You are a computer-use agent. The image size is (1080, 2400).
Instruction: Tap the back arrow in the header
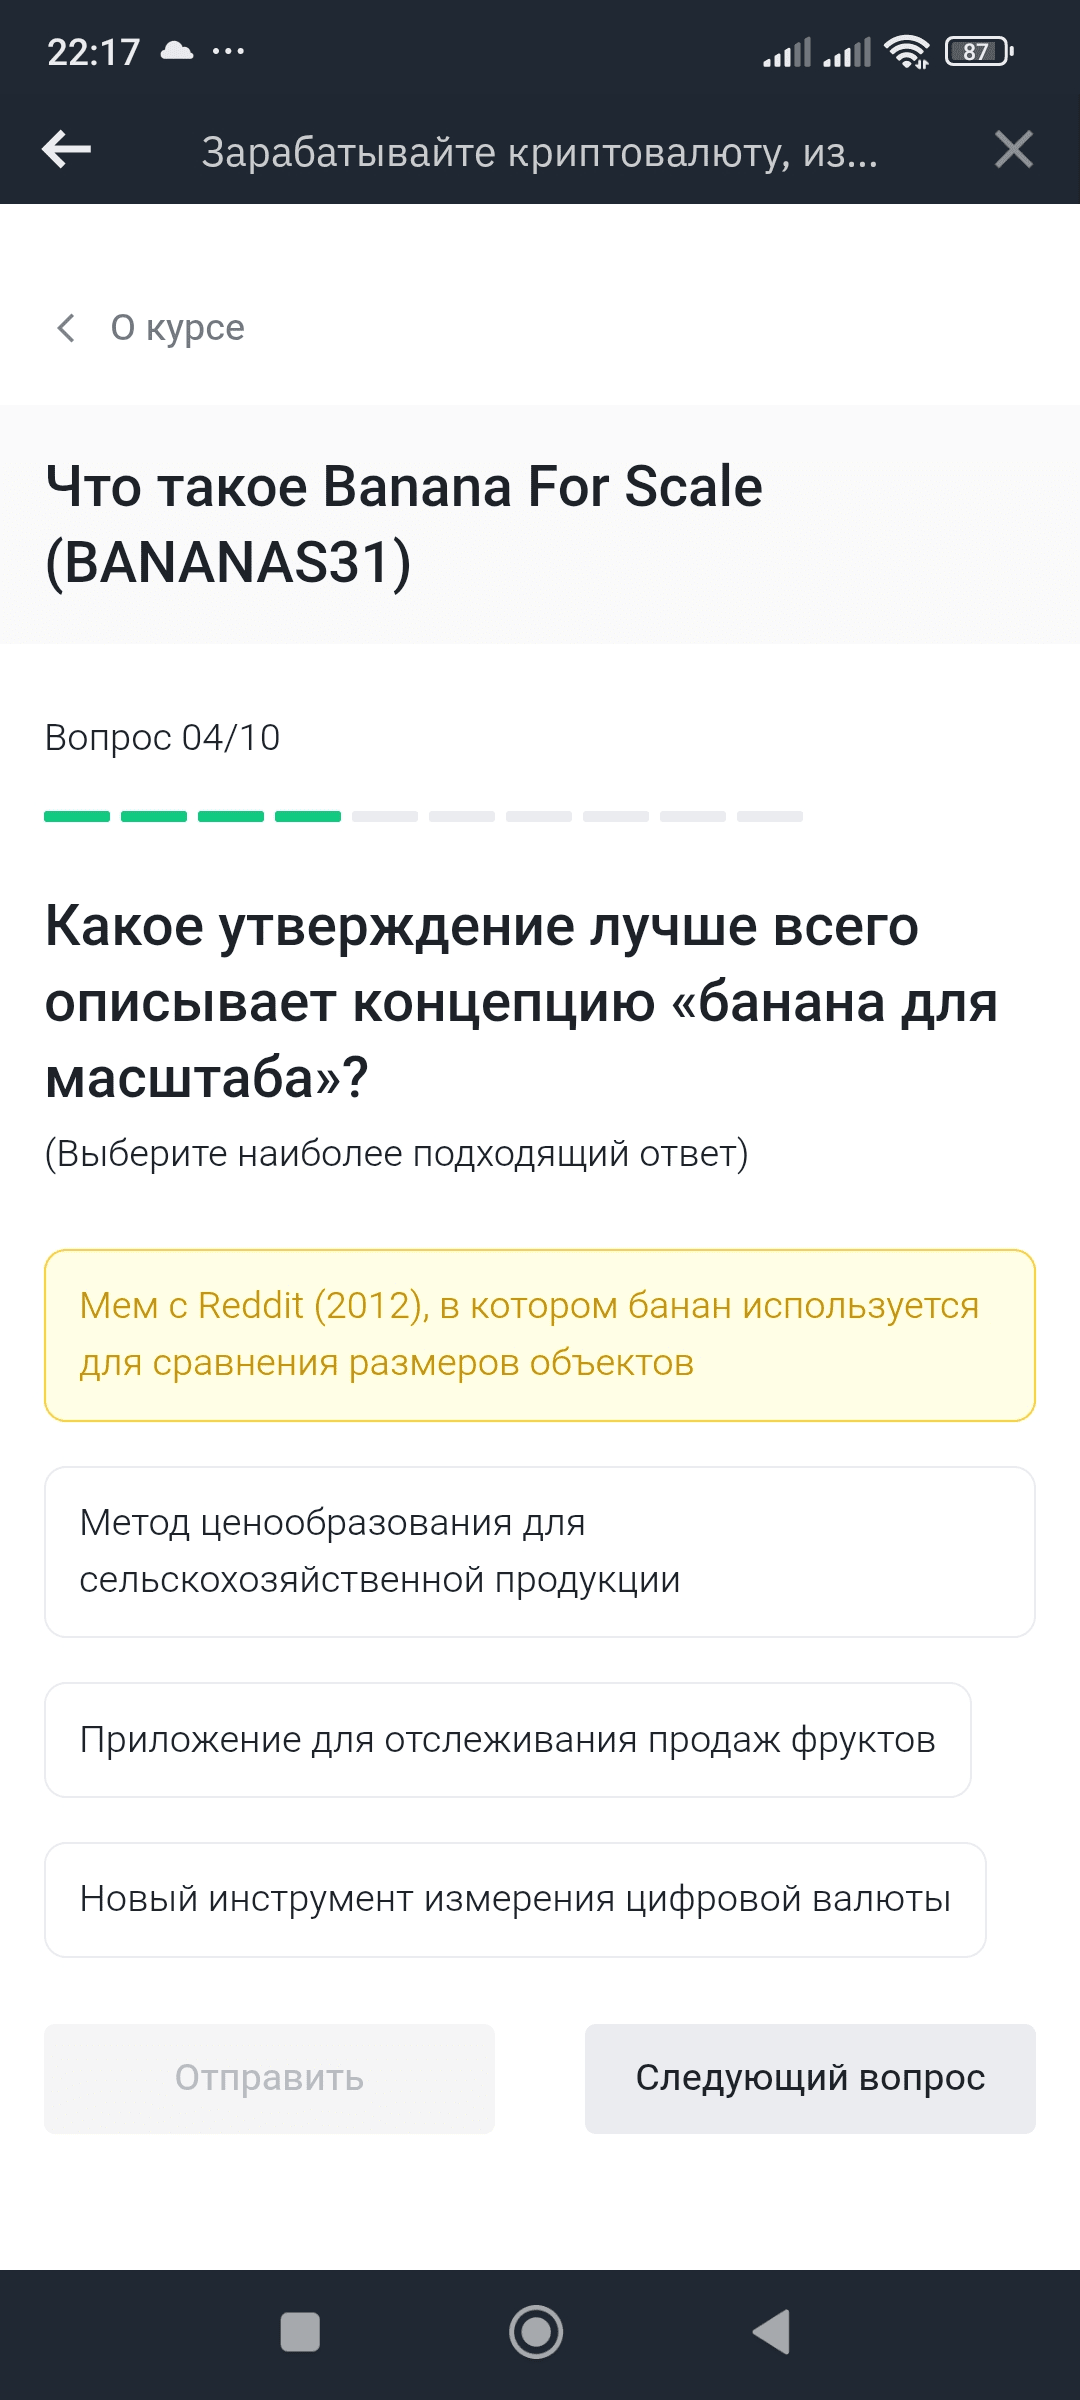[67, 150]
